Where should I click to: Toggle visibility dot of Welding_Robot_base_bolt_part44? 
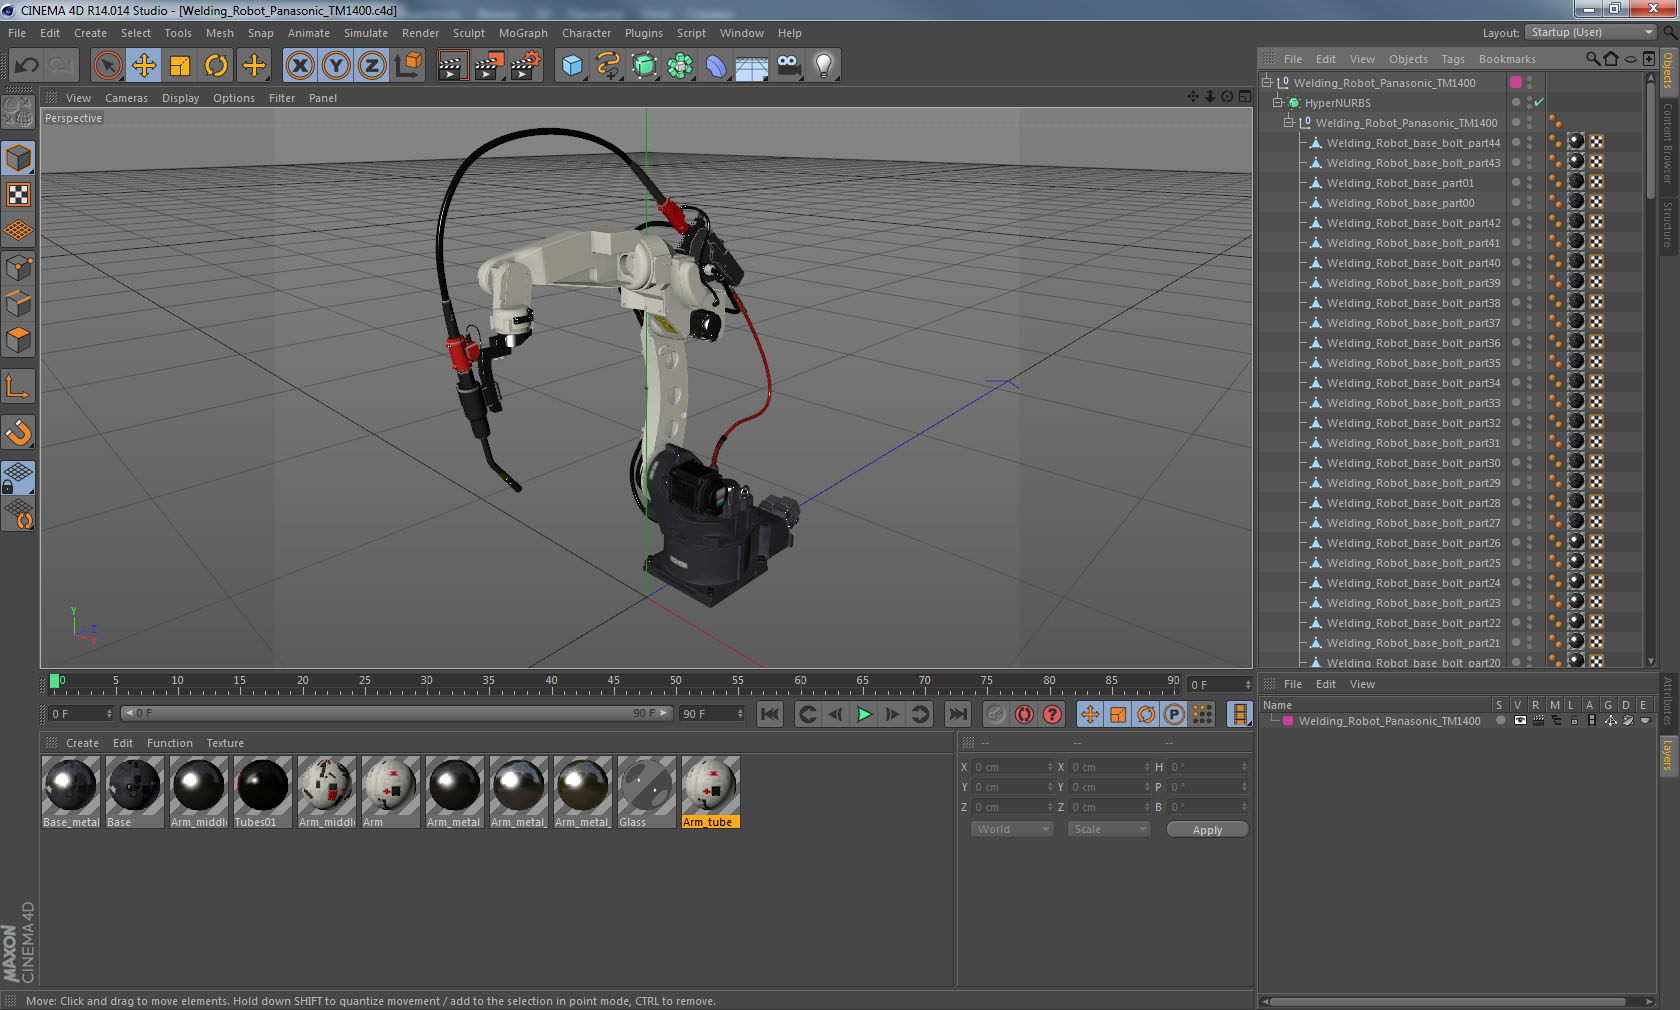pyautogui.click(x=1516, y=143)
